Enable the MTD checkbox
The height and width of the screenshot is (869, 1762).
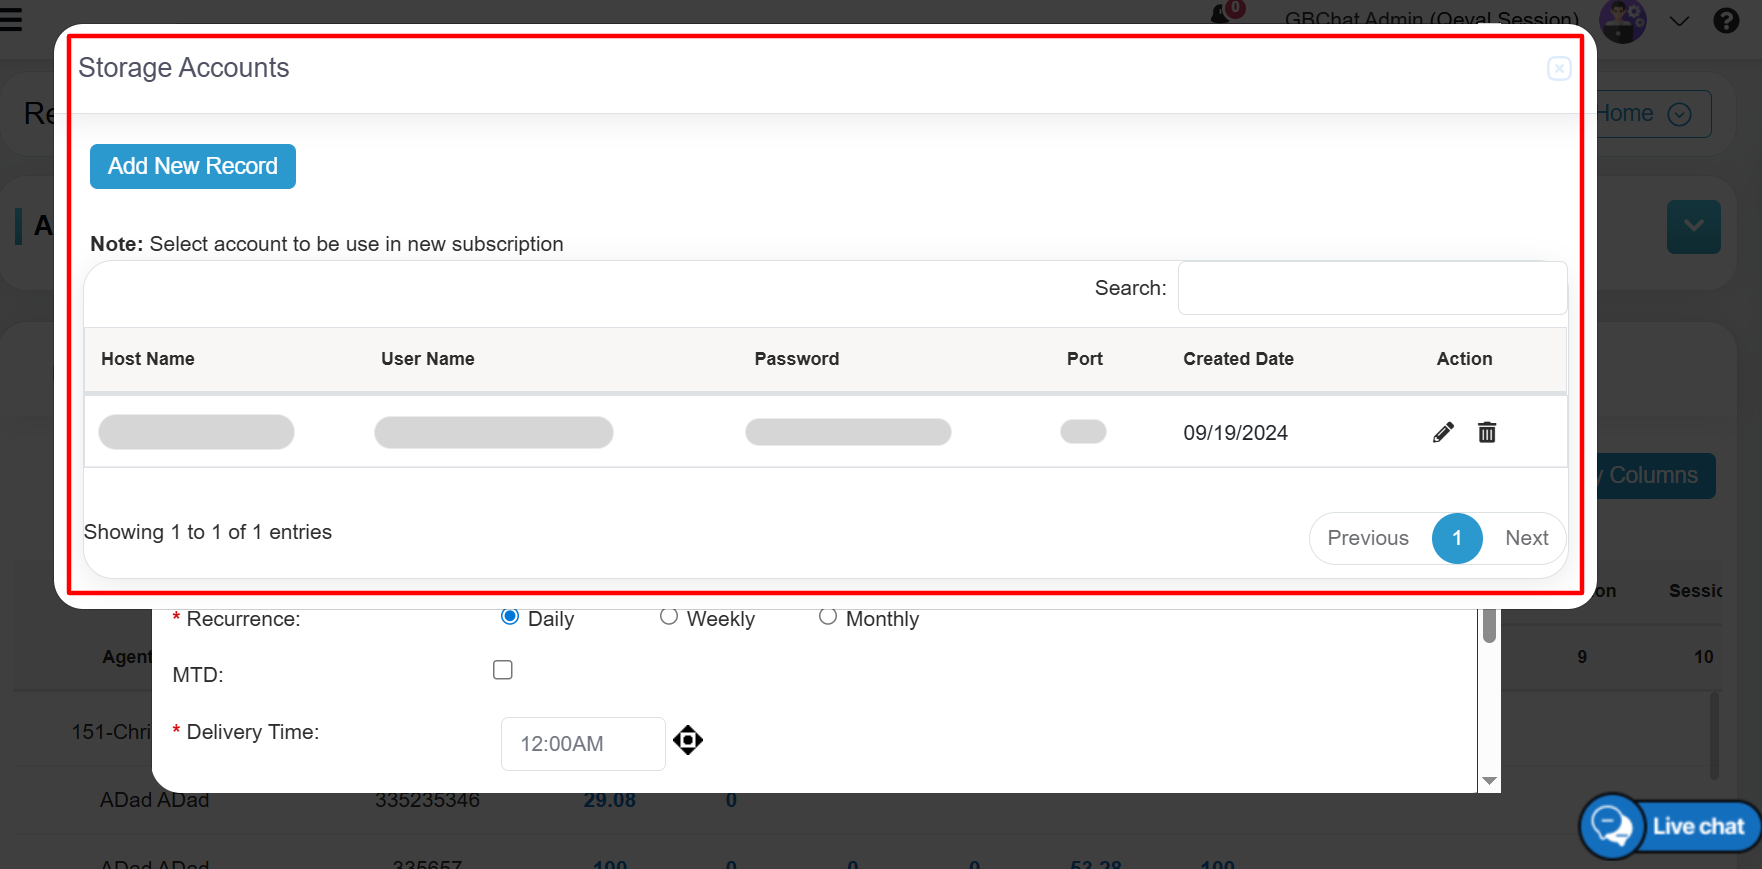[503, 670]
